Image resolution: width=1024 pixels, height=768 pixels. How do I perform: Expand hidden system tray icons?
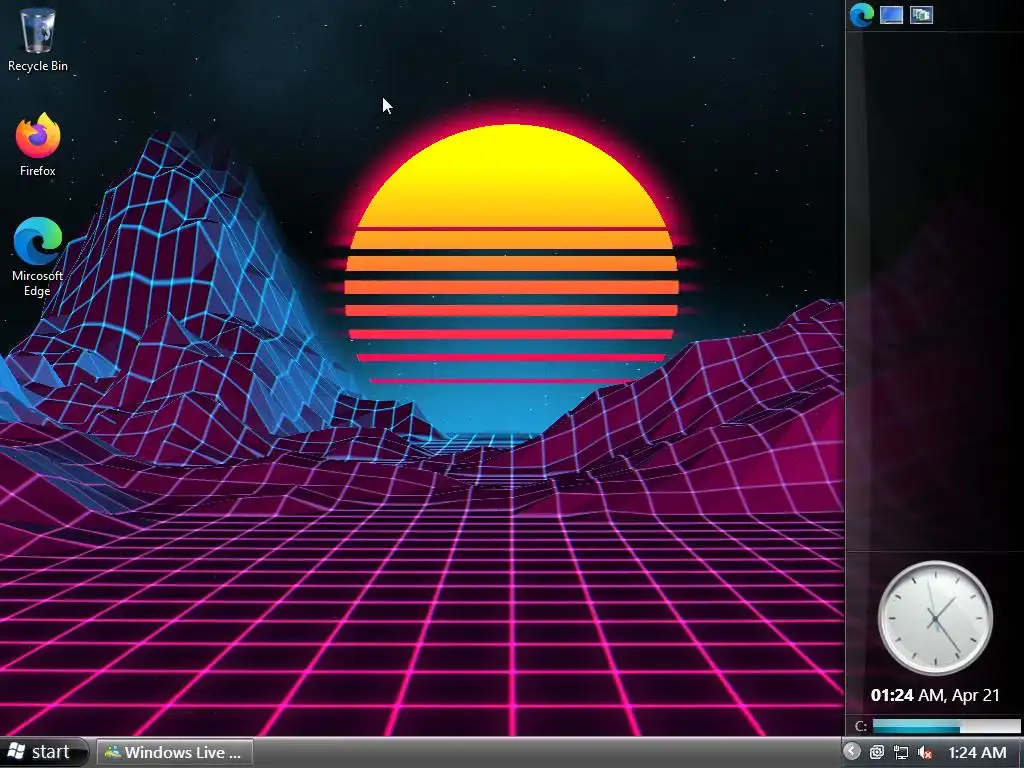click(852, 752)
